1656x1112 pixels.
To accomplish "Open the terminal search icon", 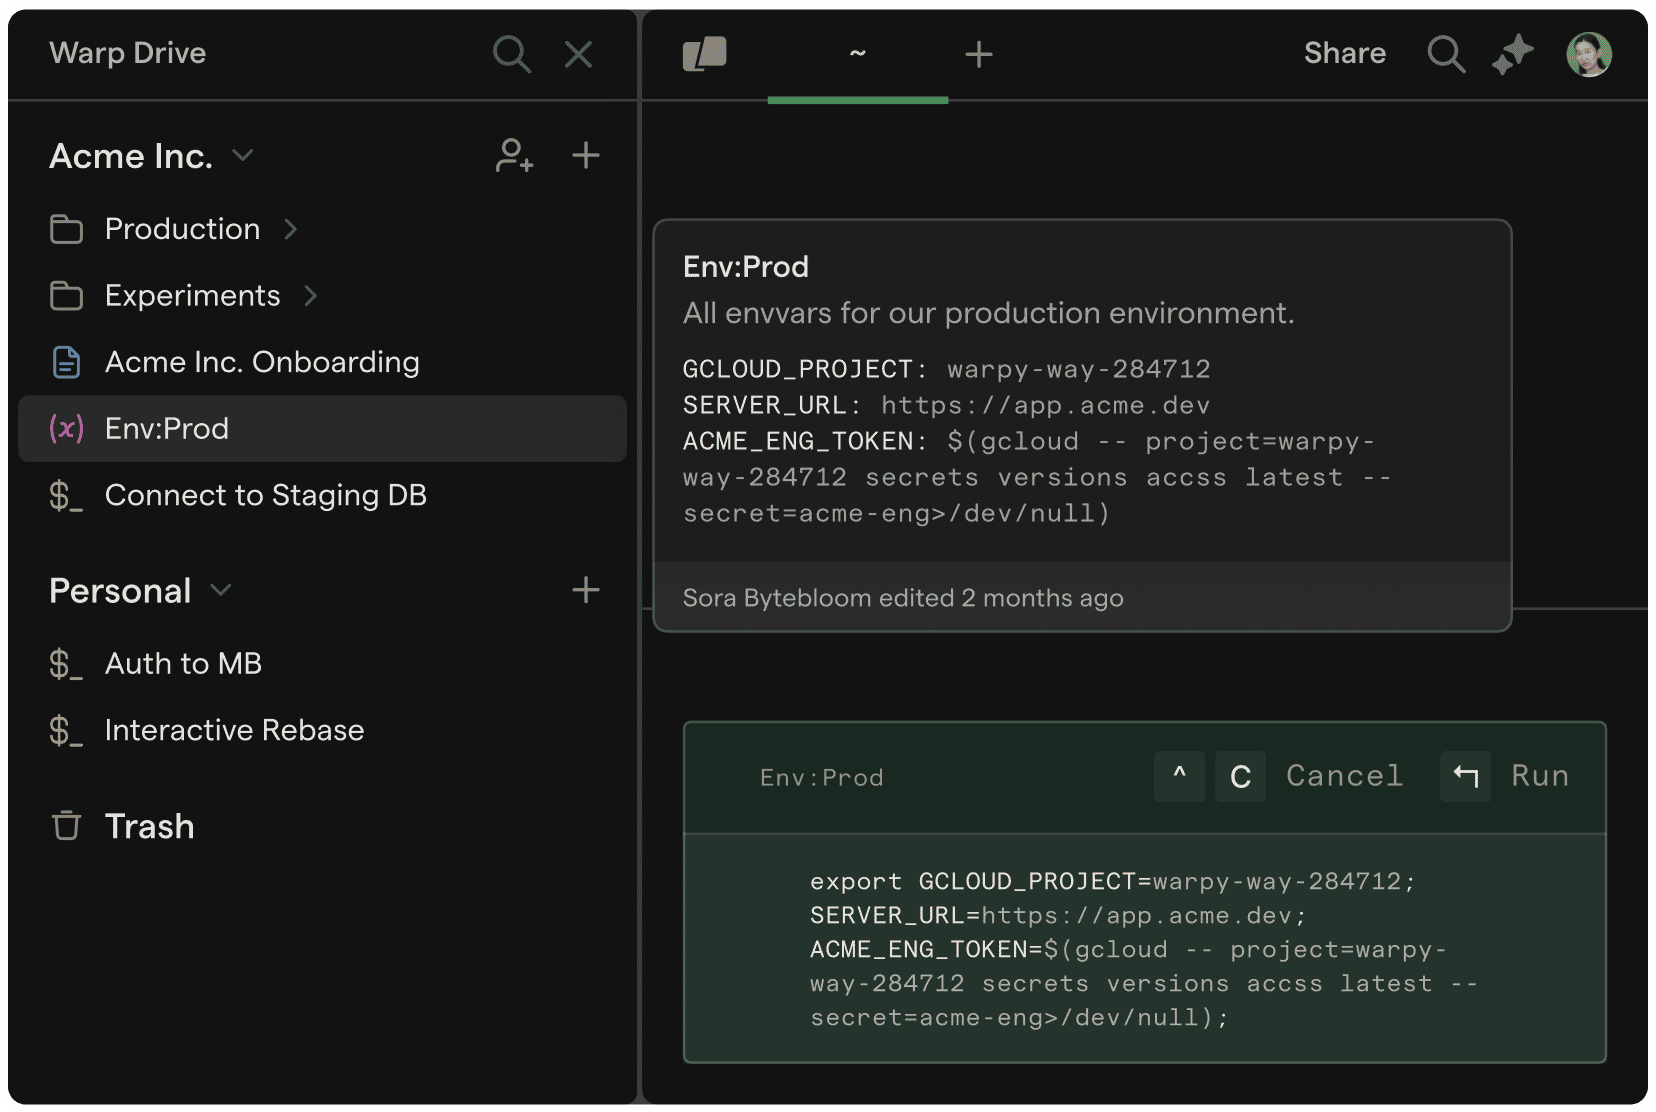I will [1445, 54].
